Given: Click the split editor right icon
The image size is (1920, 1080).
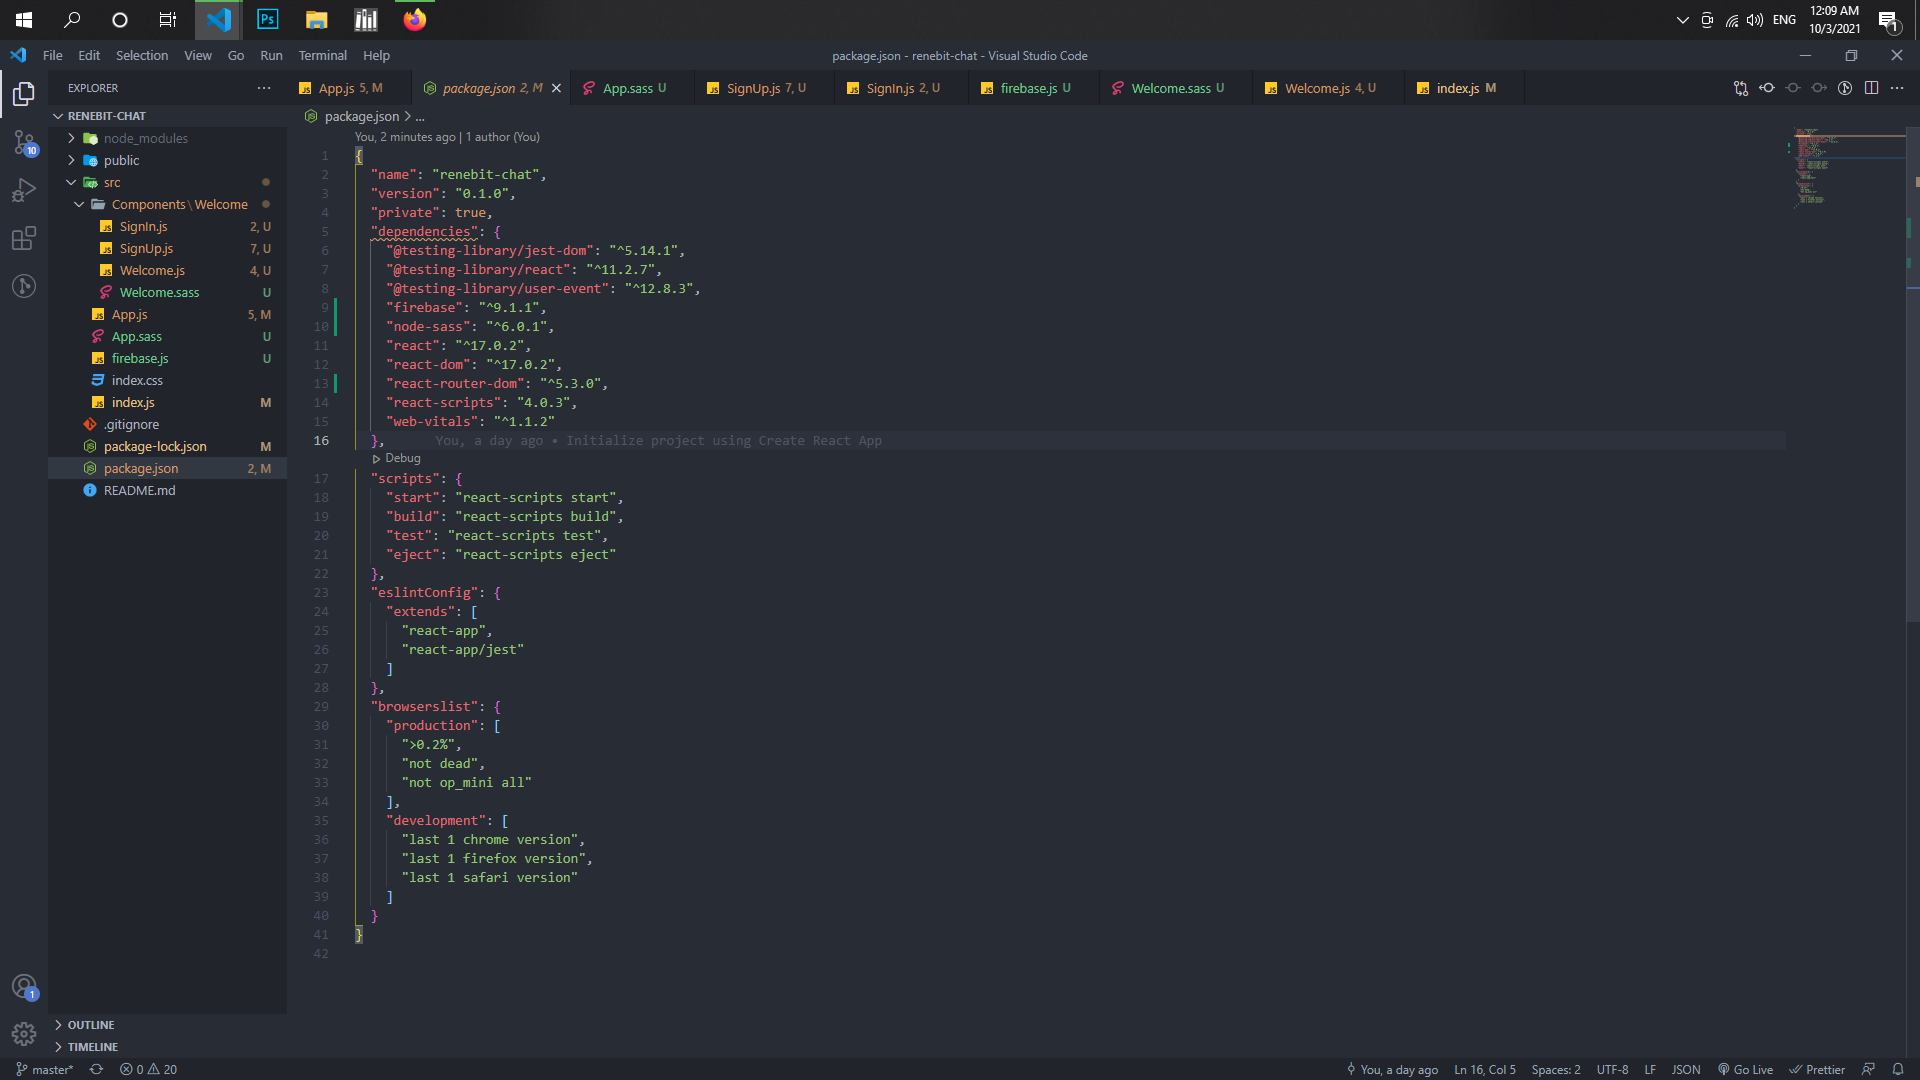Looking at the screenshot, I should 1871,88.
